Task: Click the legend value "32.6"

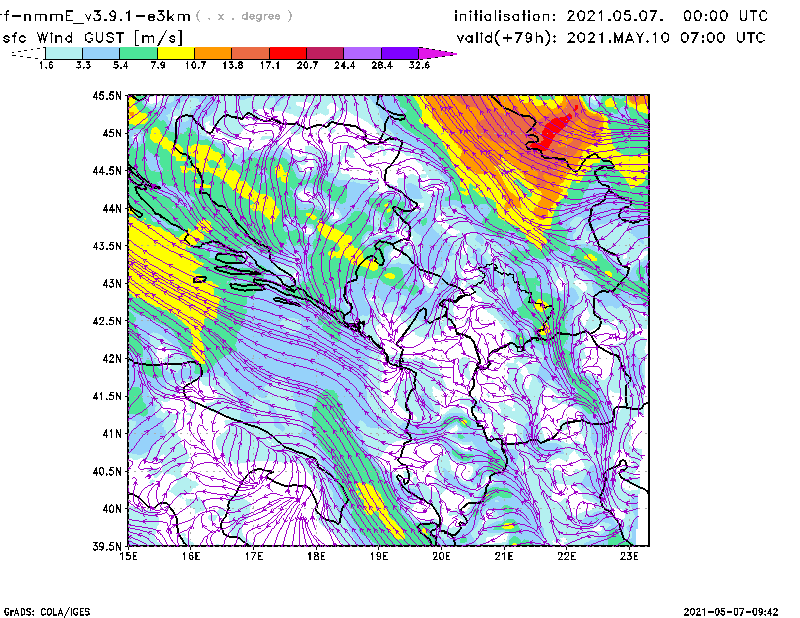Action: pos(419,65)
